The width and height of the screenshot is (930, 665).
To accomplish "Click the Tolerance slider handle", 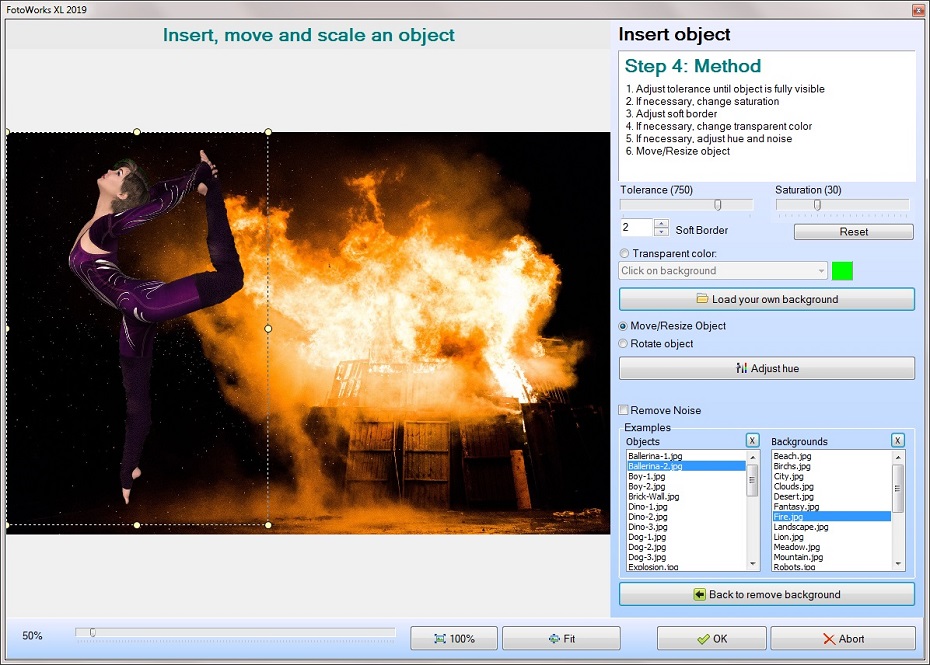I will coord(717,204).
